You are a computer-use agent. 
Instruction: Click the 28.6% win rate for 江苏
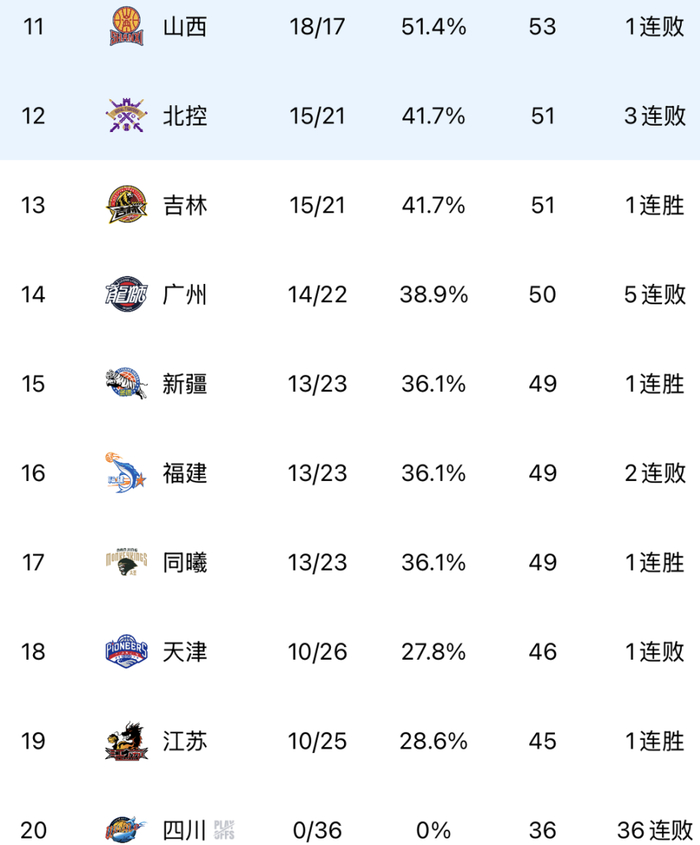[434, 742]
